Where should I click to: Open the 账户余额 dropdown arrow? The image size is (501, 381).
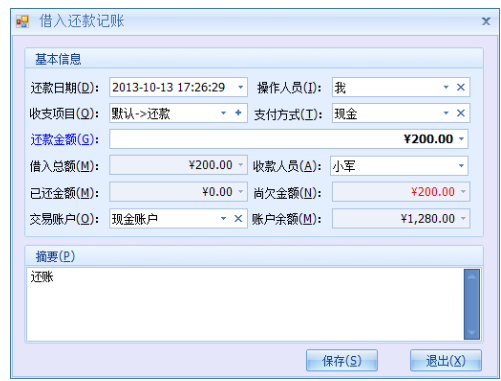[463, 219]
